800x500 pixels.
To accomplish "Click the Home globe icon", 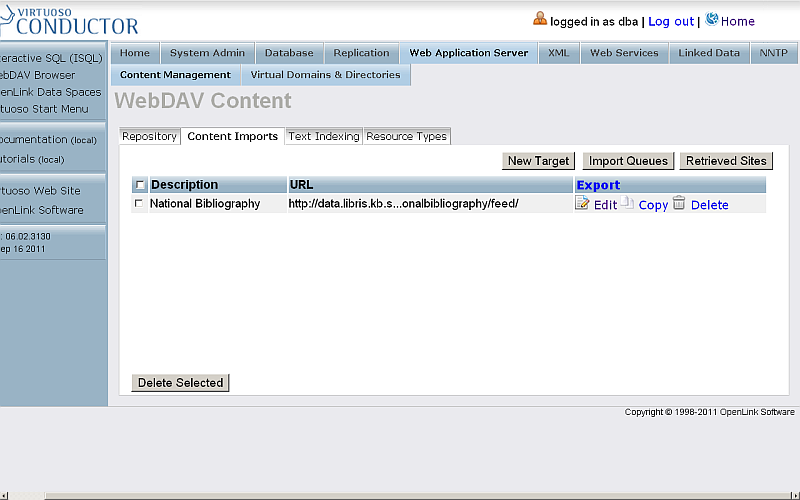I will (711, 19).
